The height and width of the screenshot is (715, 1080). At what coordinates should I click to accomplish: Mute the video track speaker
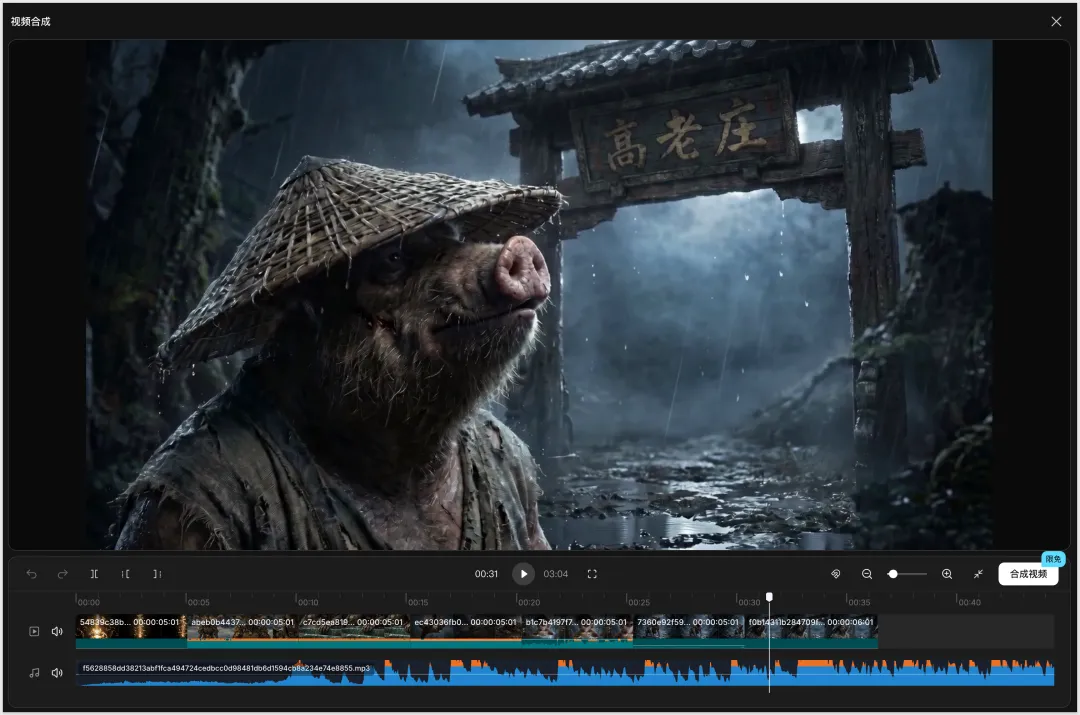point(57,631)
